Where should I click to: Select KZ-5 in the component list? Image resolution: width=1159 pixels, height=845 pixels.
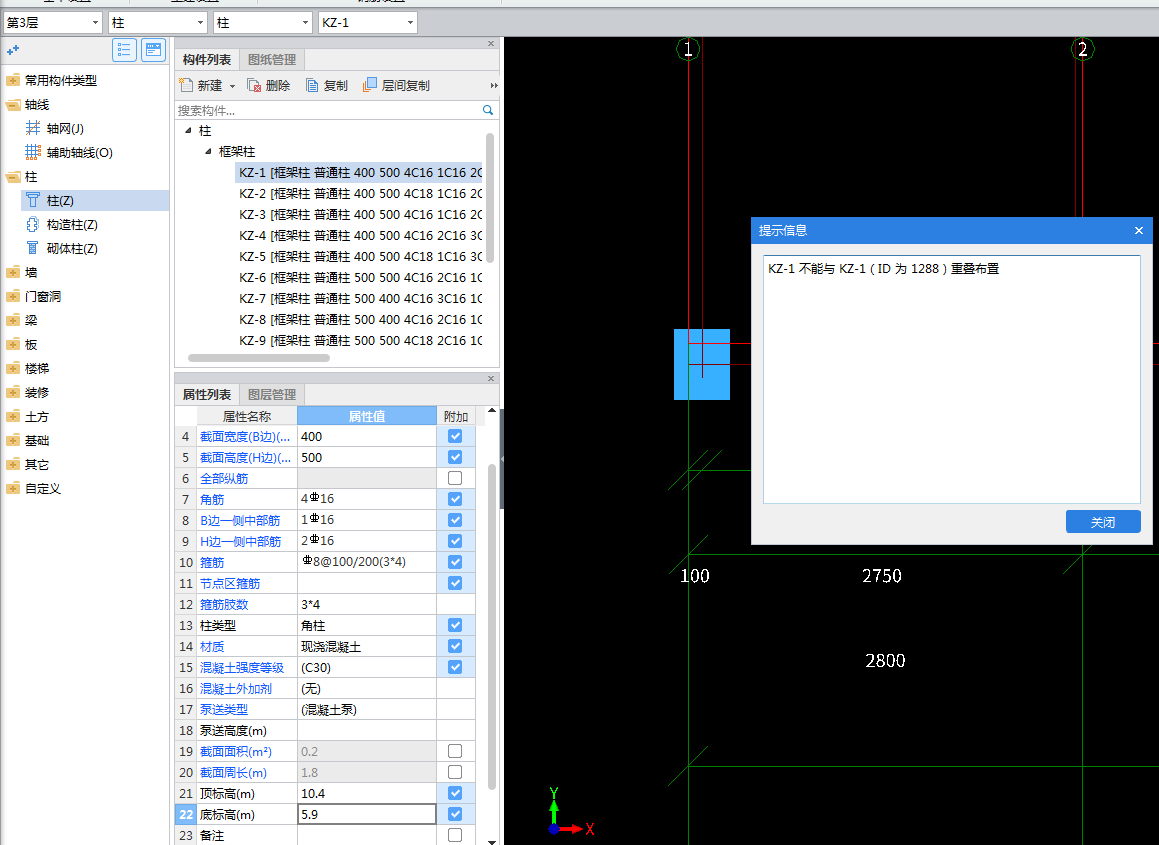pos(359,257)
